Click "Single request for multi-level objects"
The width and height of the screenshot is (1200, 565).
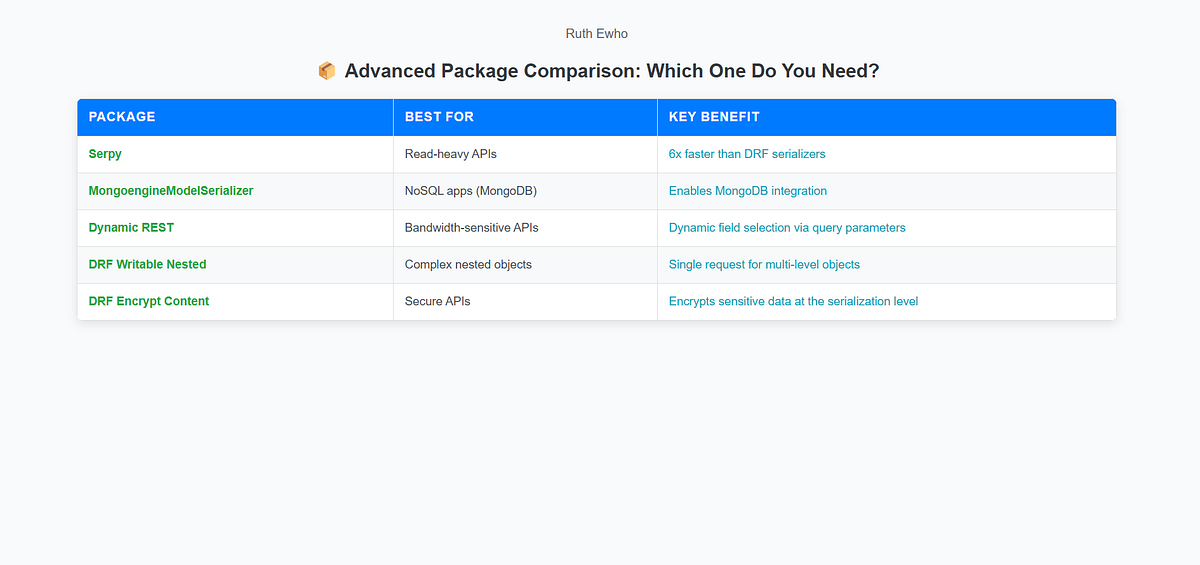click(764, 265)
